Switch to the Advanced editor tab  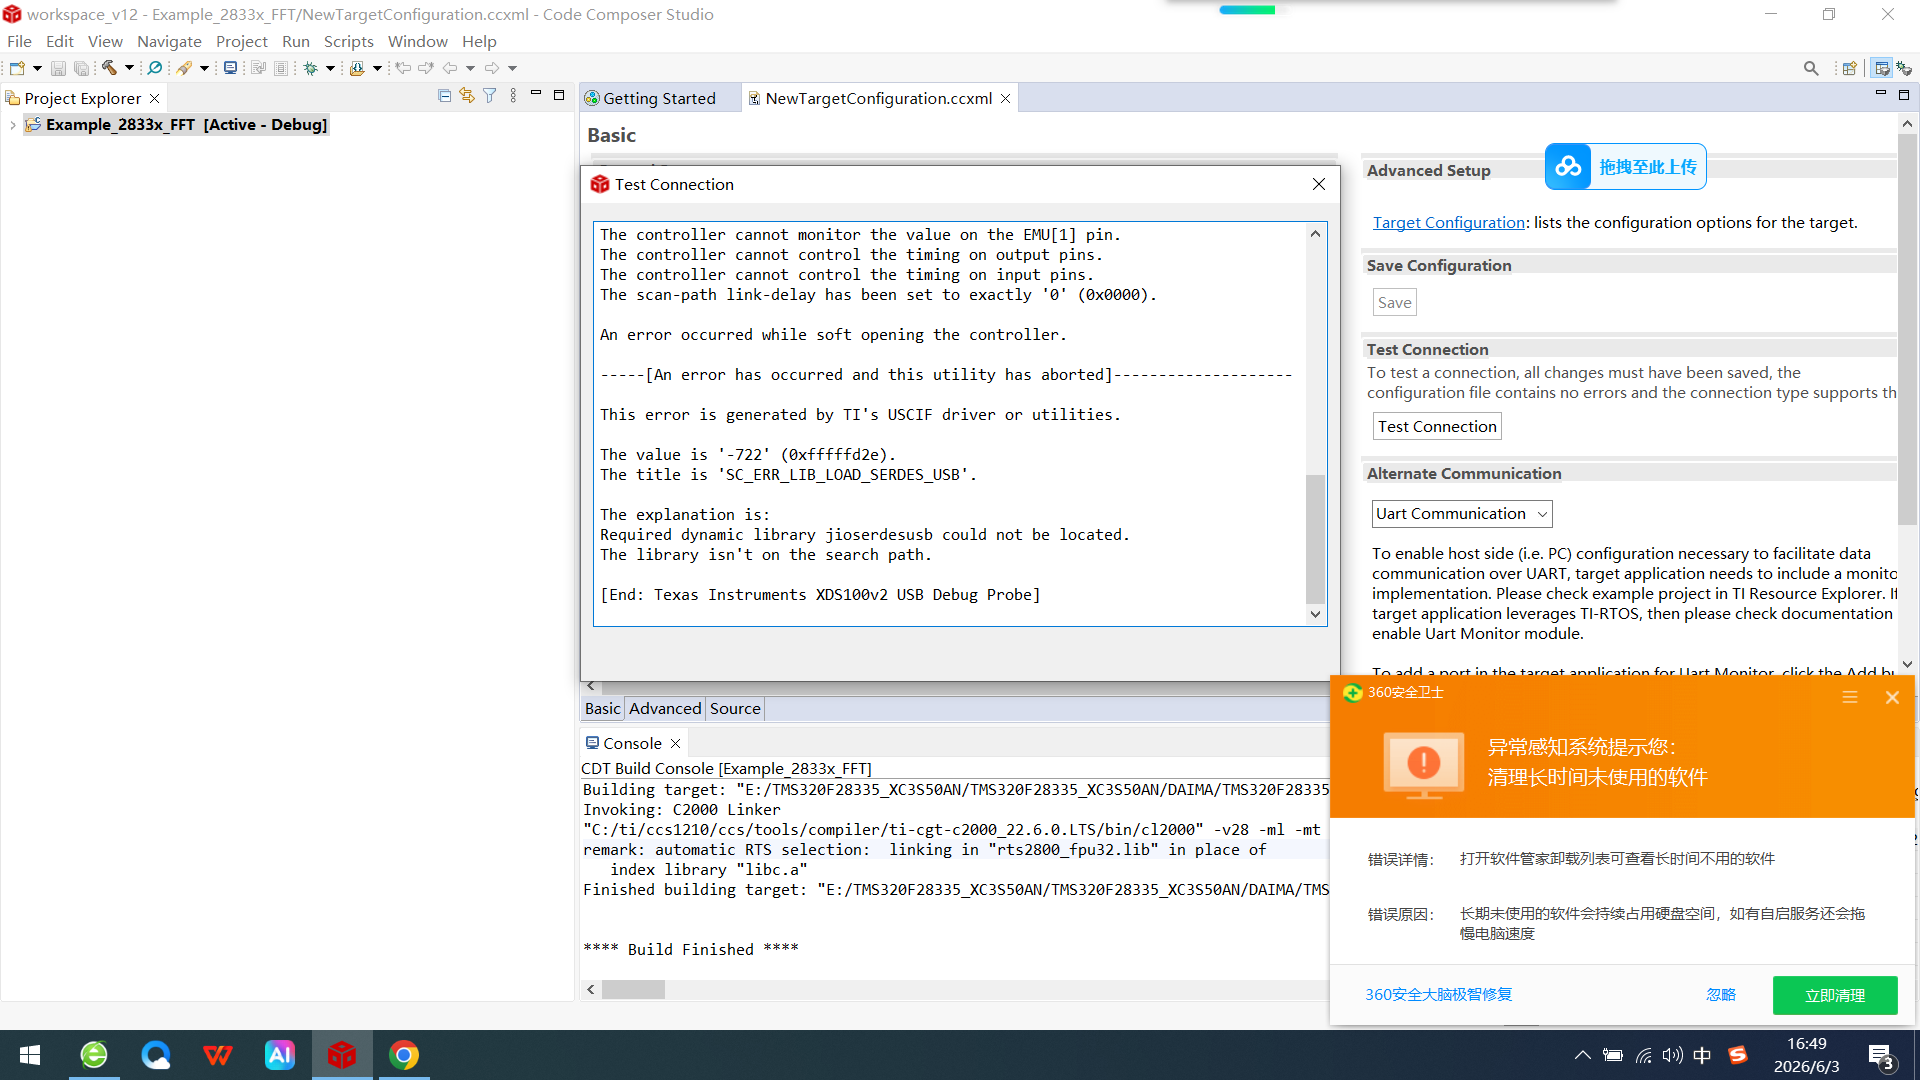(x=665, y=708)
